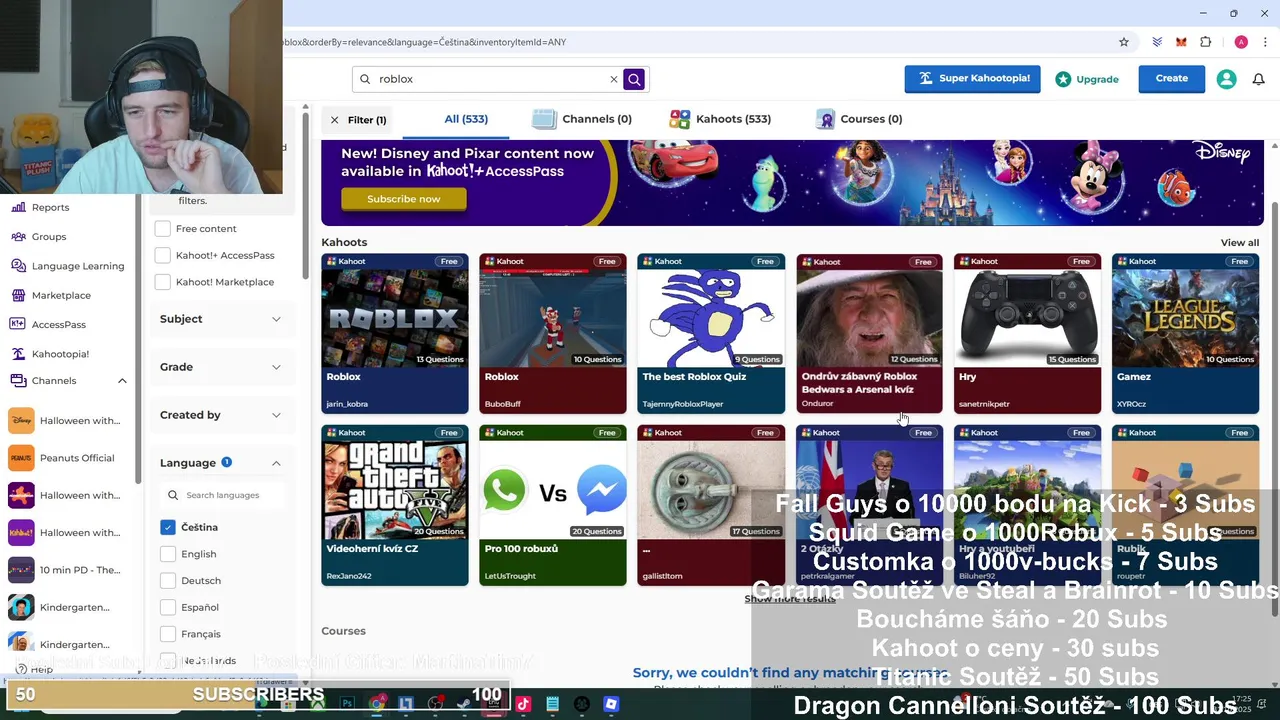This screenshot has width=1280, height=720.
Task: Click the Create button
Action: [x=1172, y=79]
